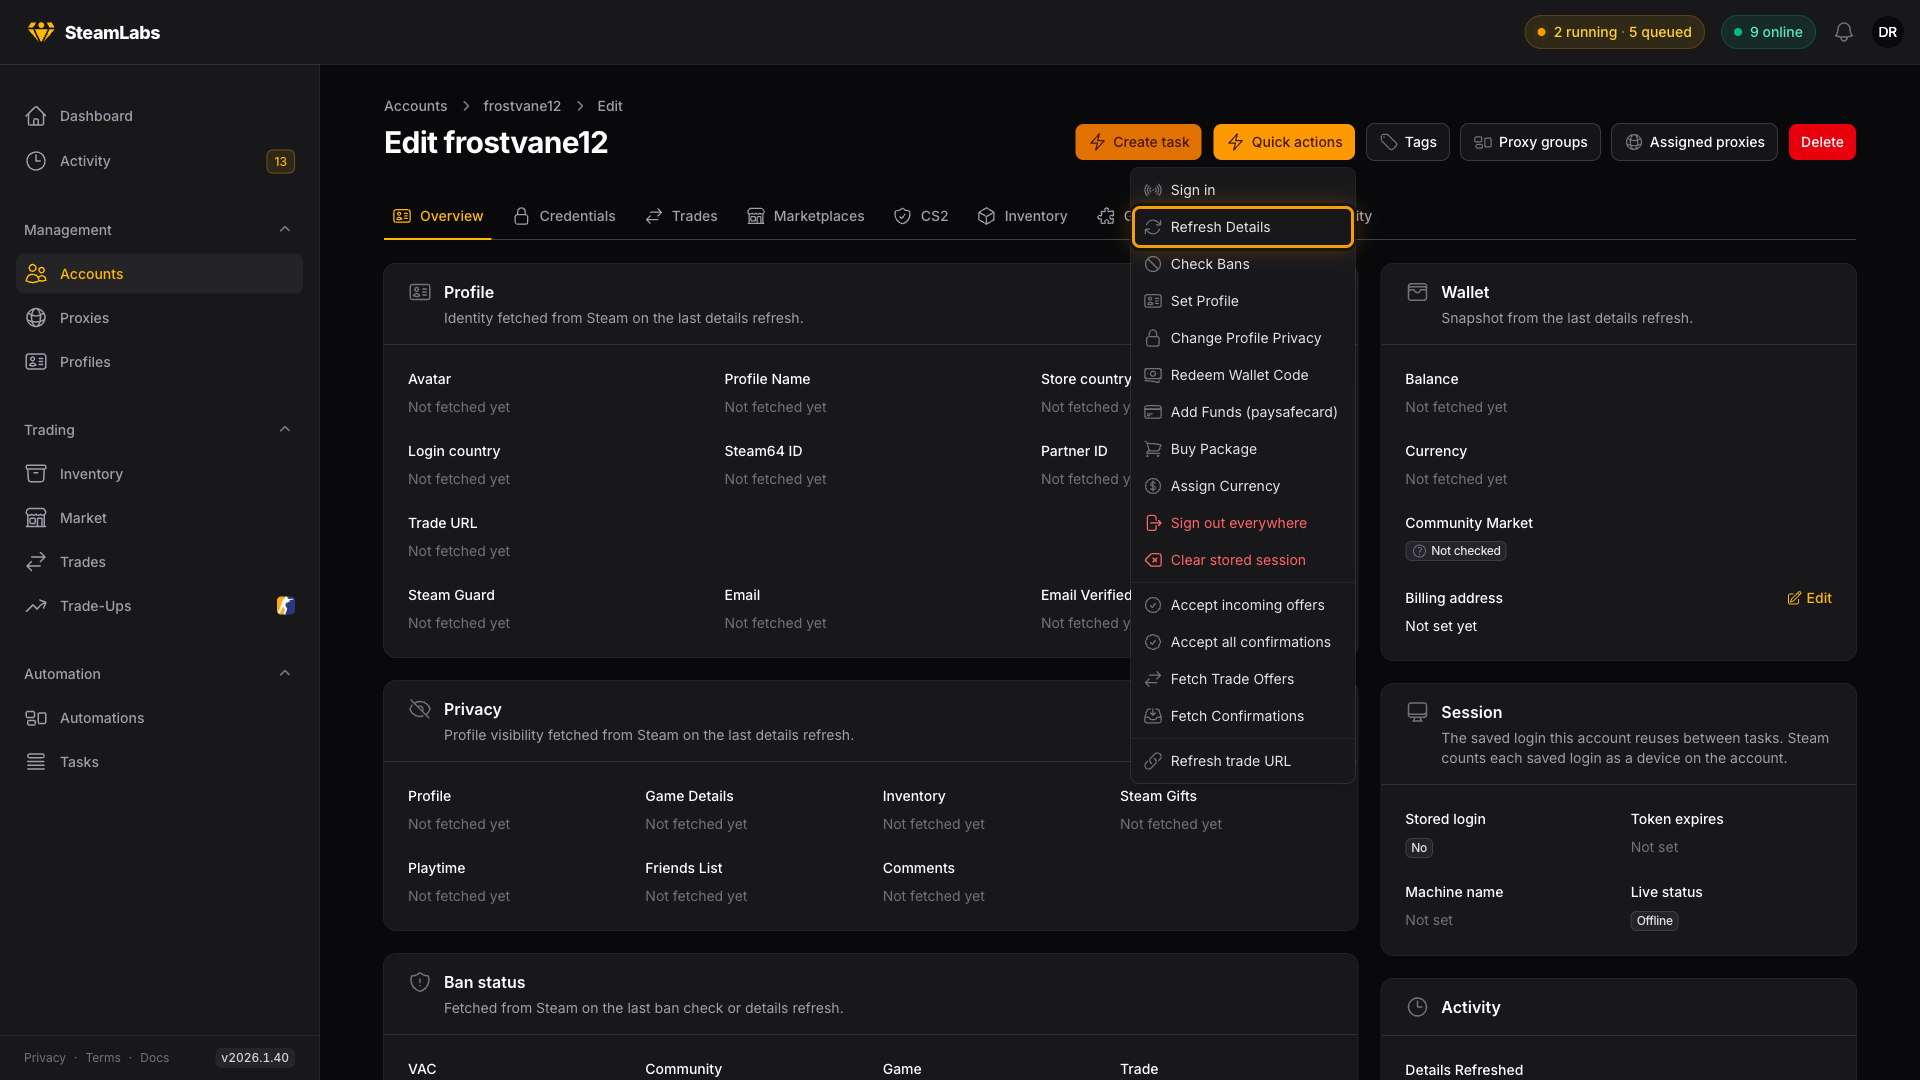The height and width of the screenshot is (1080, 1920).
Task: Click the Trades arrows icon in sidebar
Action: coord(36,562)
